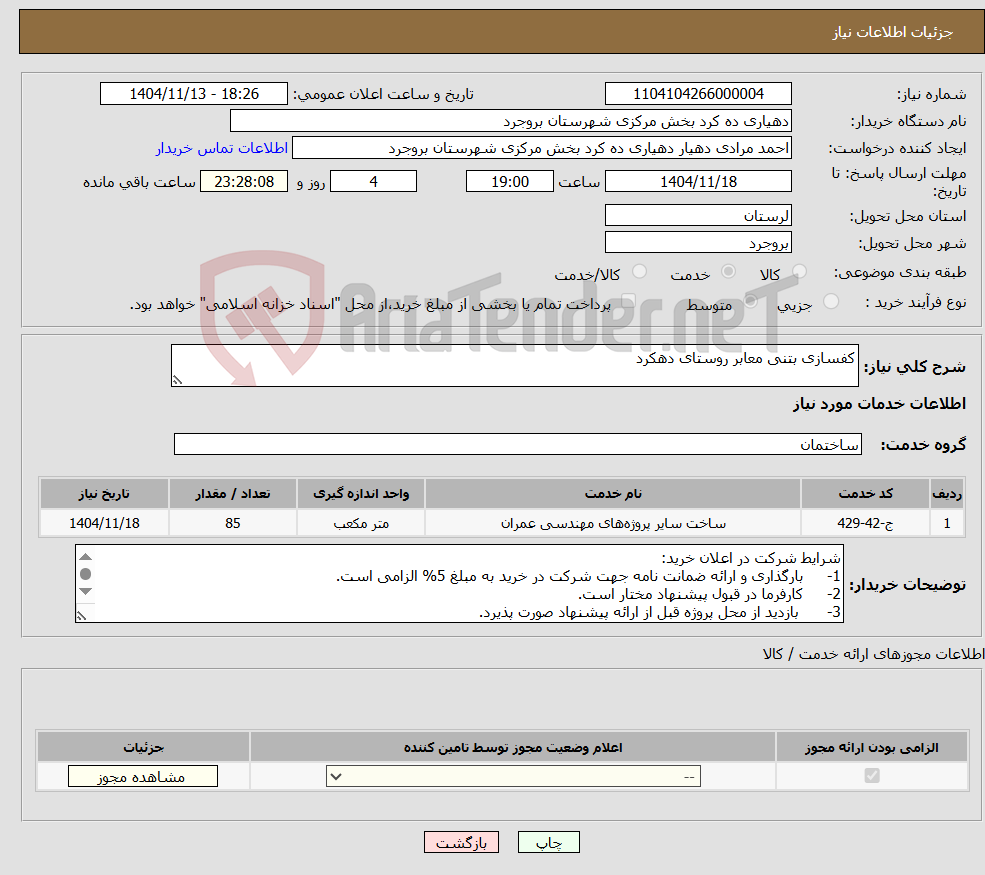
Task: Click the اطلاعات خدمات مورد نیاز heading
Action: coord(879,403)
